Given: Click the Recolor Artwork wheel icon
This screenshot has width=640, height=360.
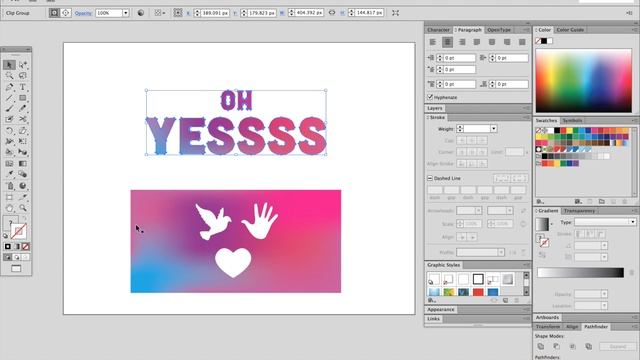Looking at the screenshot, I should click(x=141, y=13).
